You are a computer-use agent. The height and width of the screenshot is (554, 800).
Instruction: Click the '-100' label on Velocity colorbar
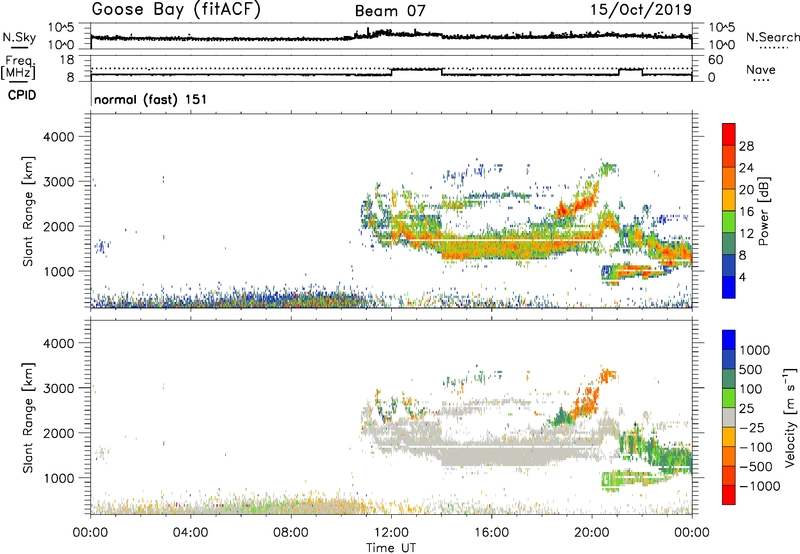click(x=756, y=447)
